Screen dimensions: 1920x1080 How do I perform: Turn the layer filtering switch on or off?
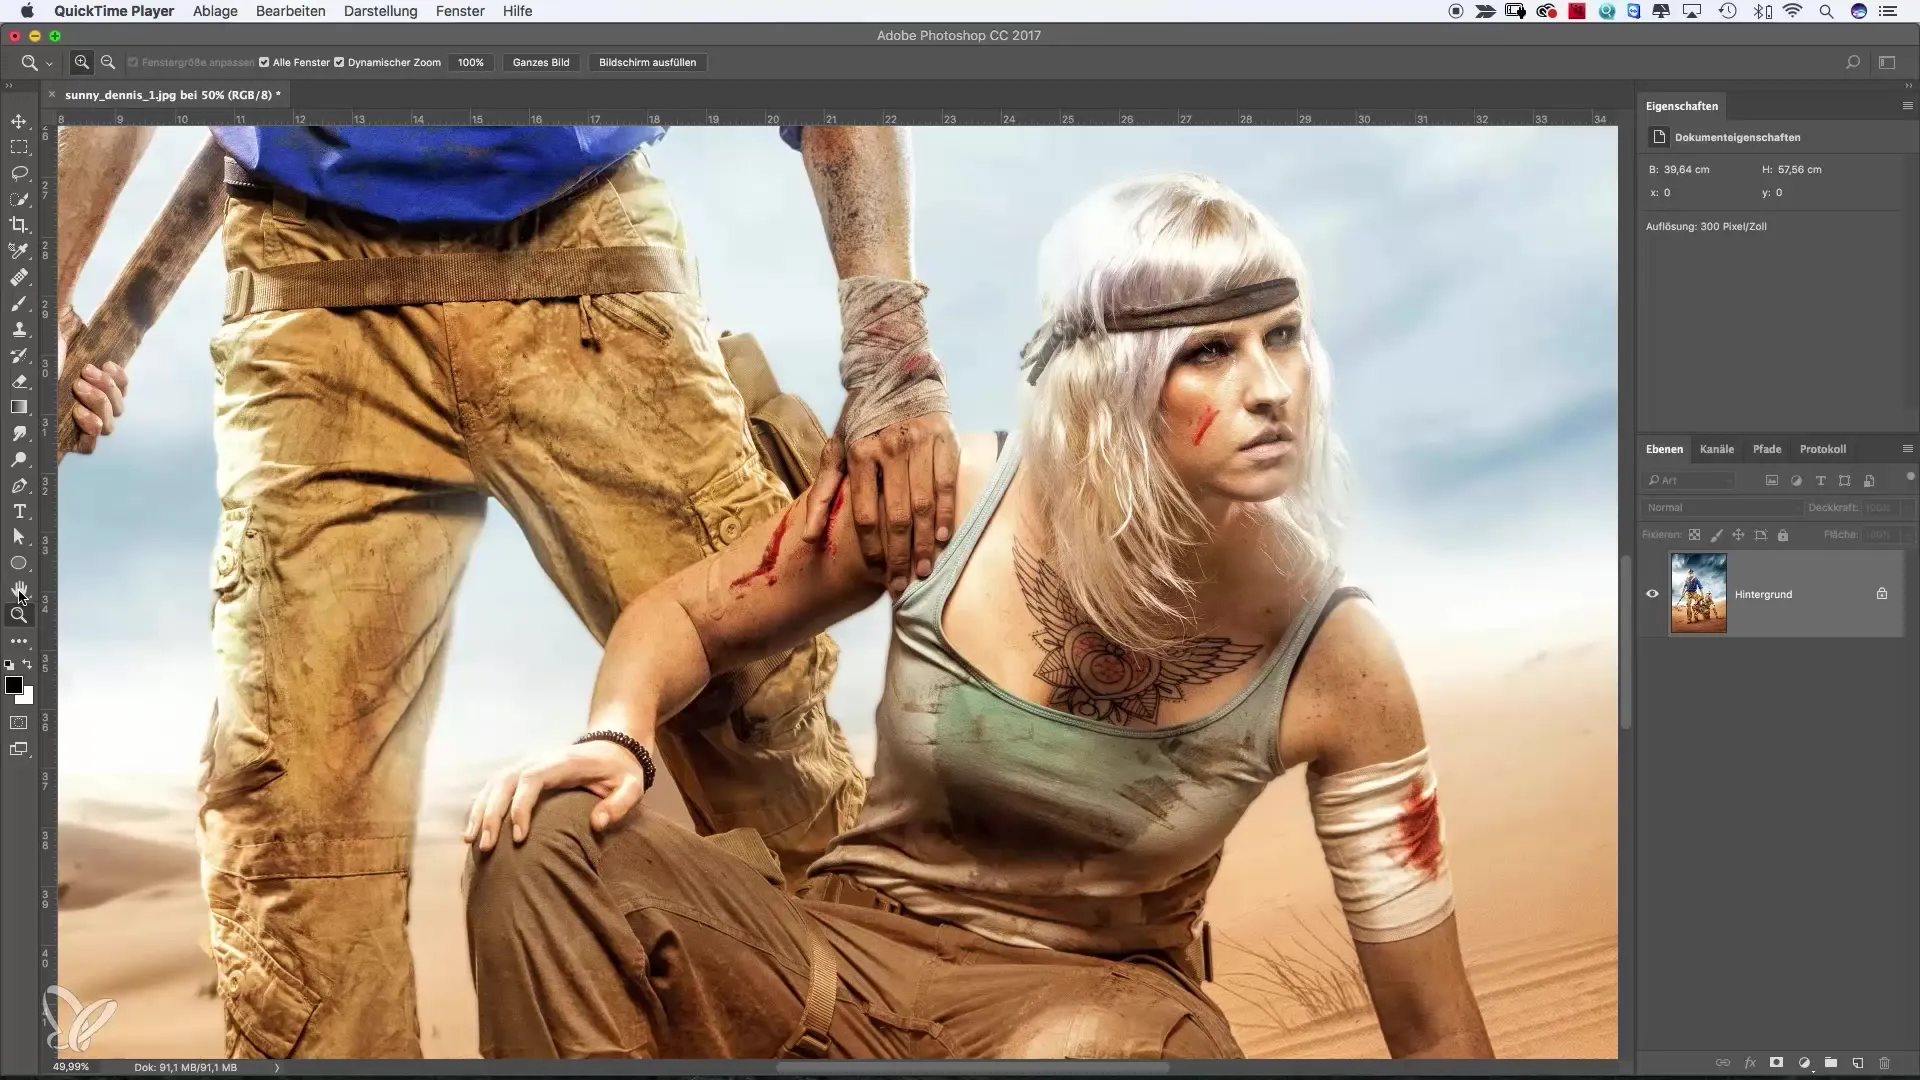(1910, 477)
